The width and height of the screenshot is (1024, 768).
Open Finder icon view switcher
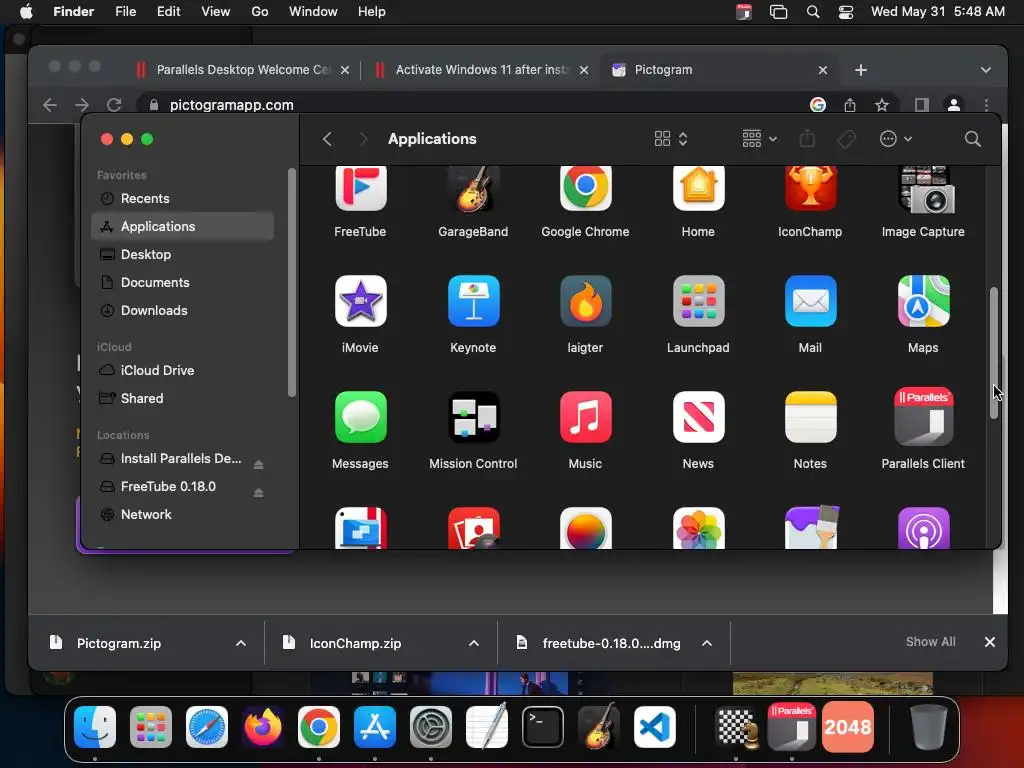pos(671,139)
